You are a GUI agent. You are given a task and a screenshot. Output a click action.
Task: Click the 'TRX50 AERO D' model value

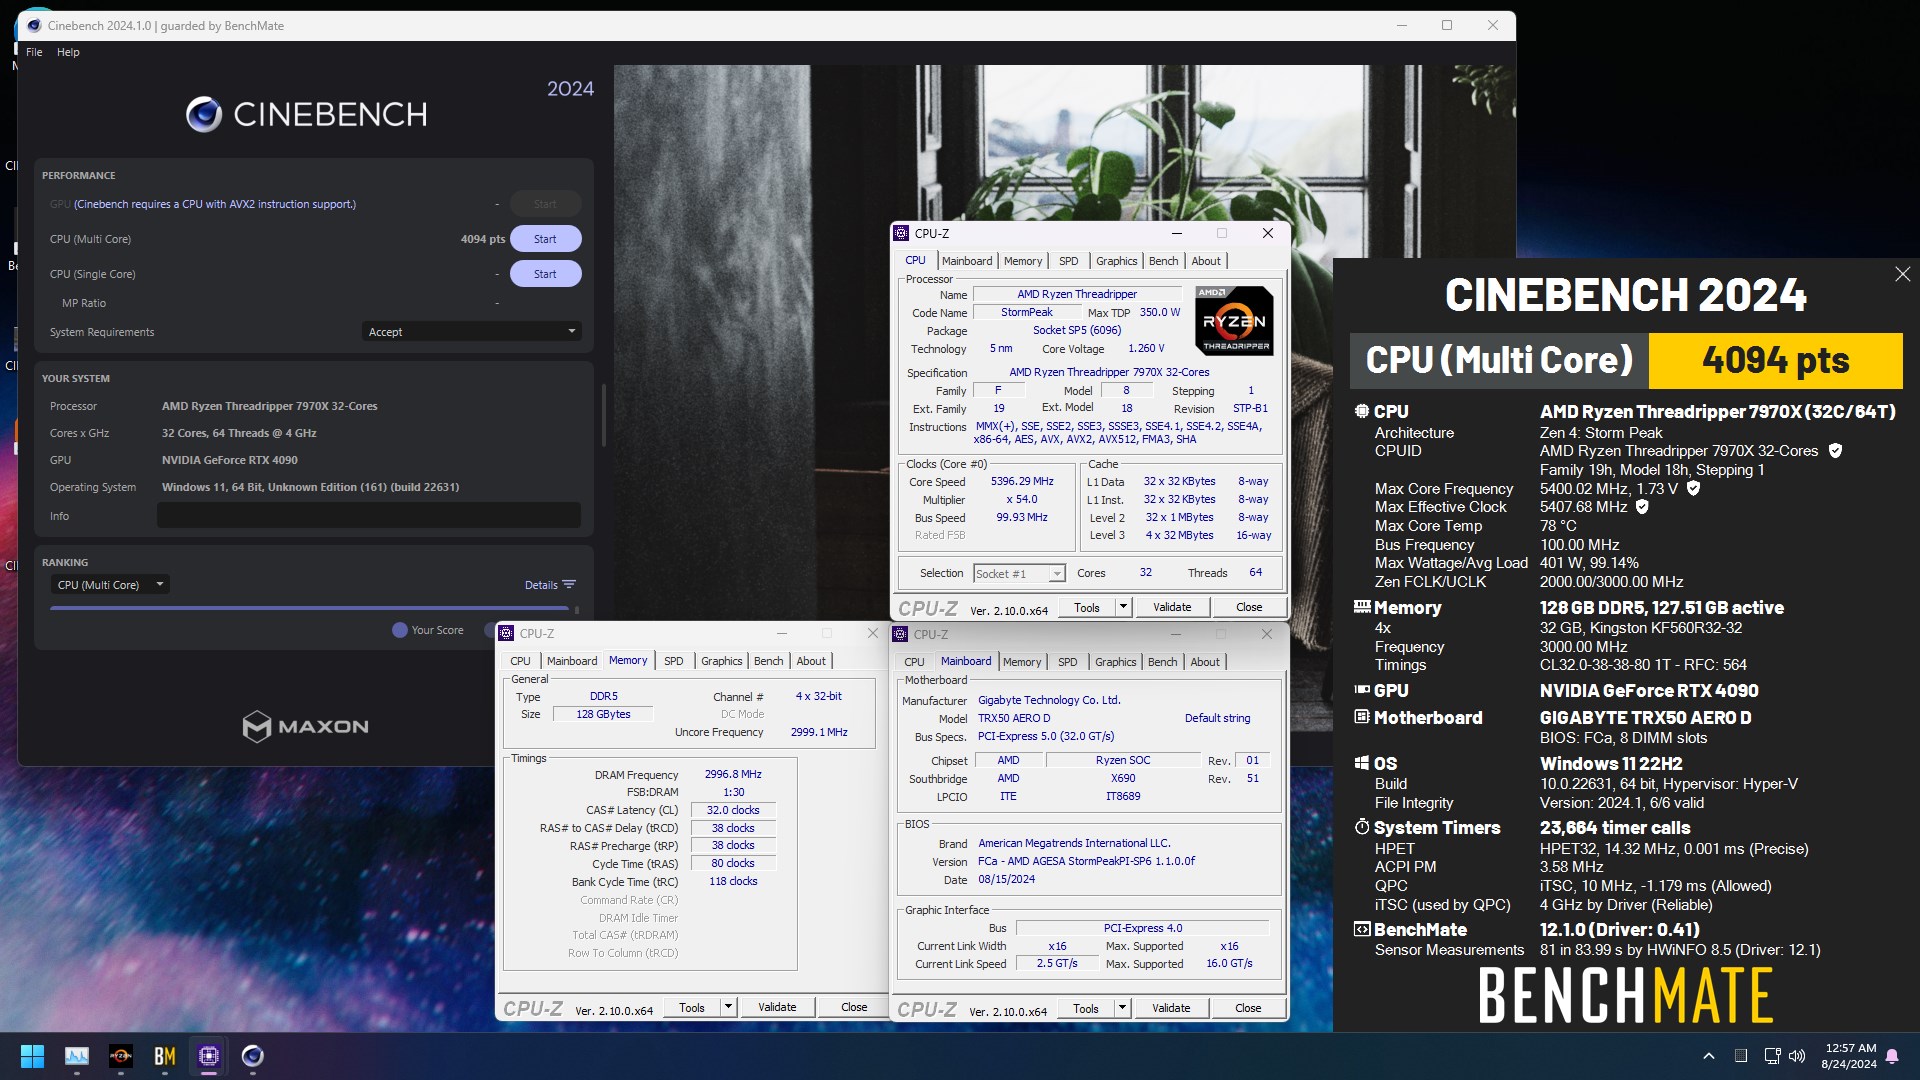(x=1014, y=718)
